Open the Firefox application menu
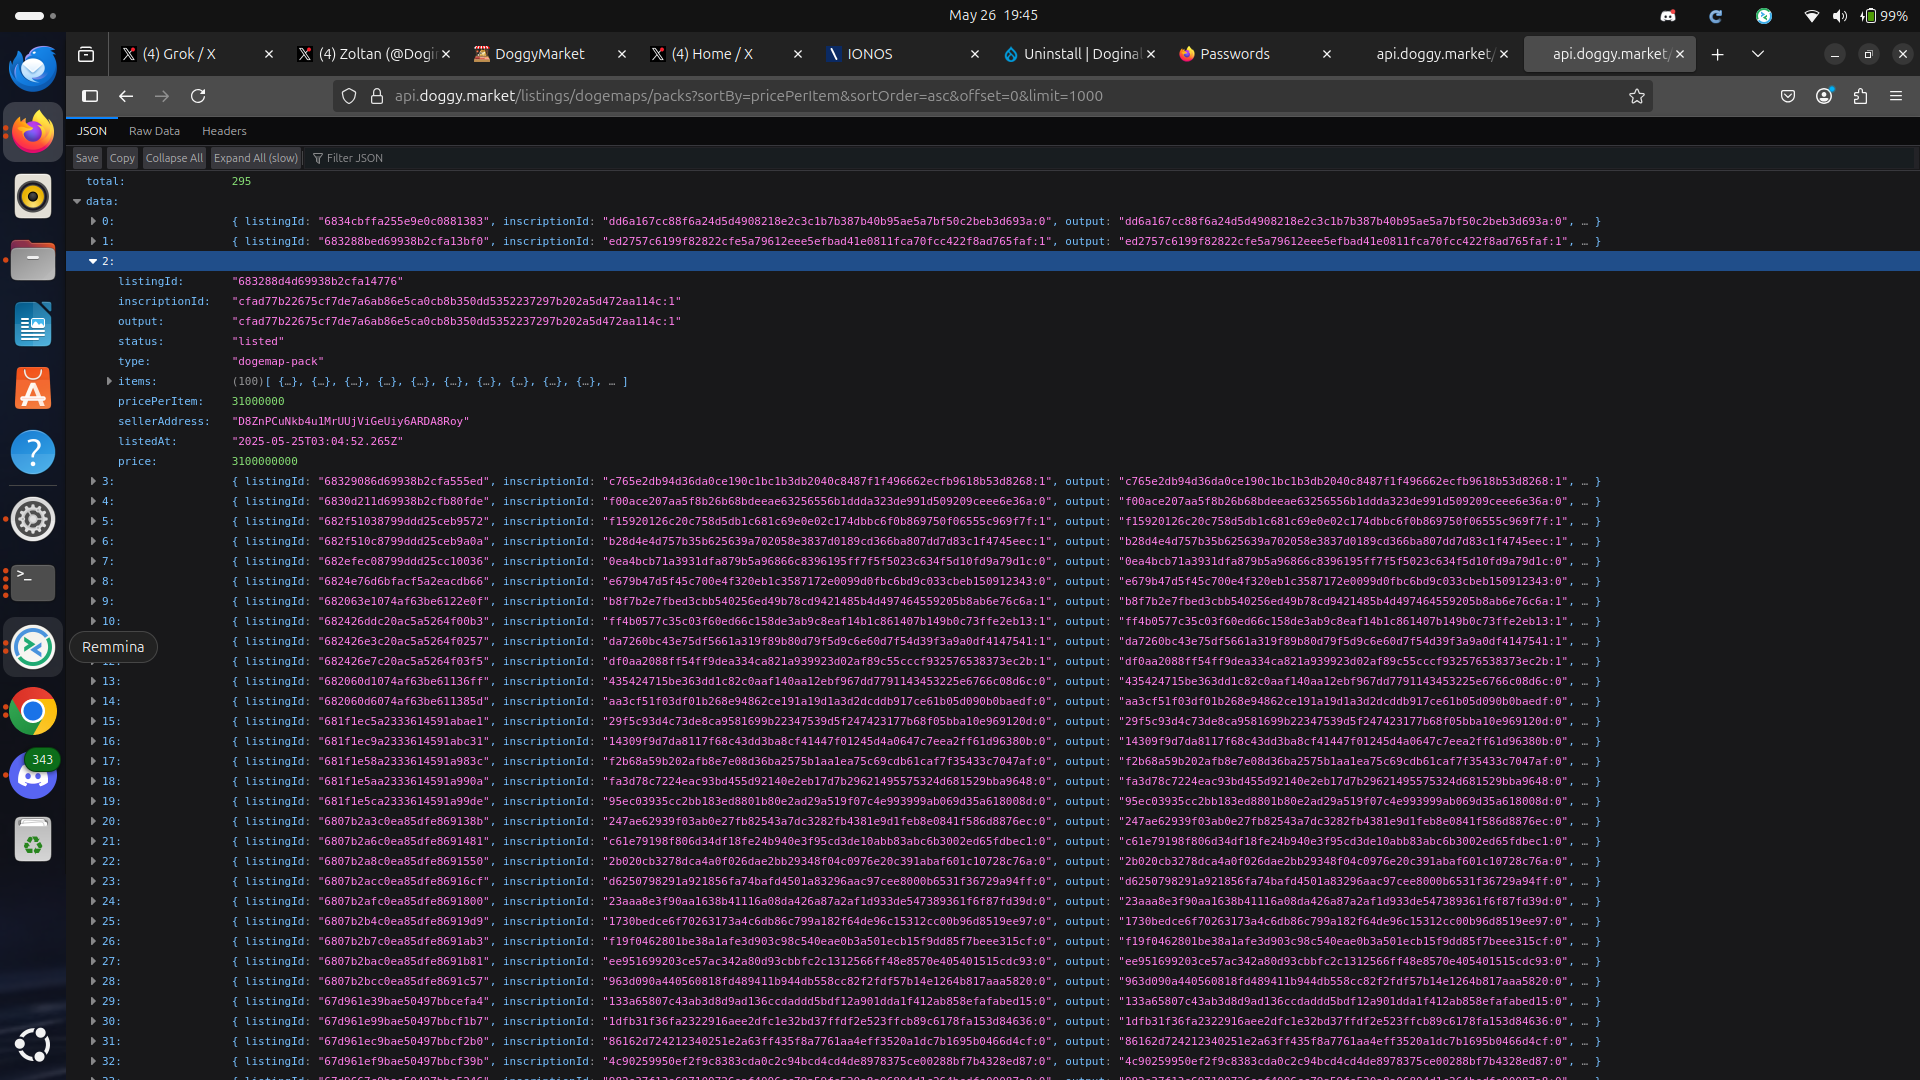This screenshot has width=1920, height=1080. coord(1896,96)
